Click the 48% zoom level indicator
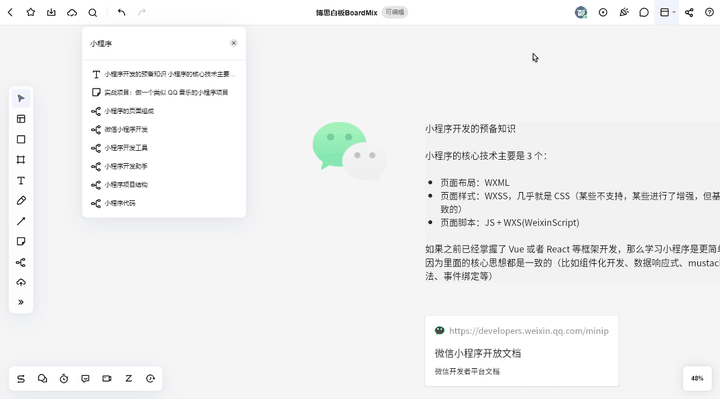The image size is (720, 399). (x=697, y=378)
